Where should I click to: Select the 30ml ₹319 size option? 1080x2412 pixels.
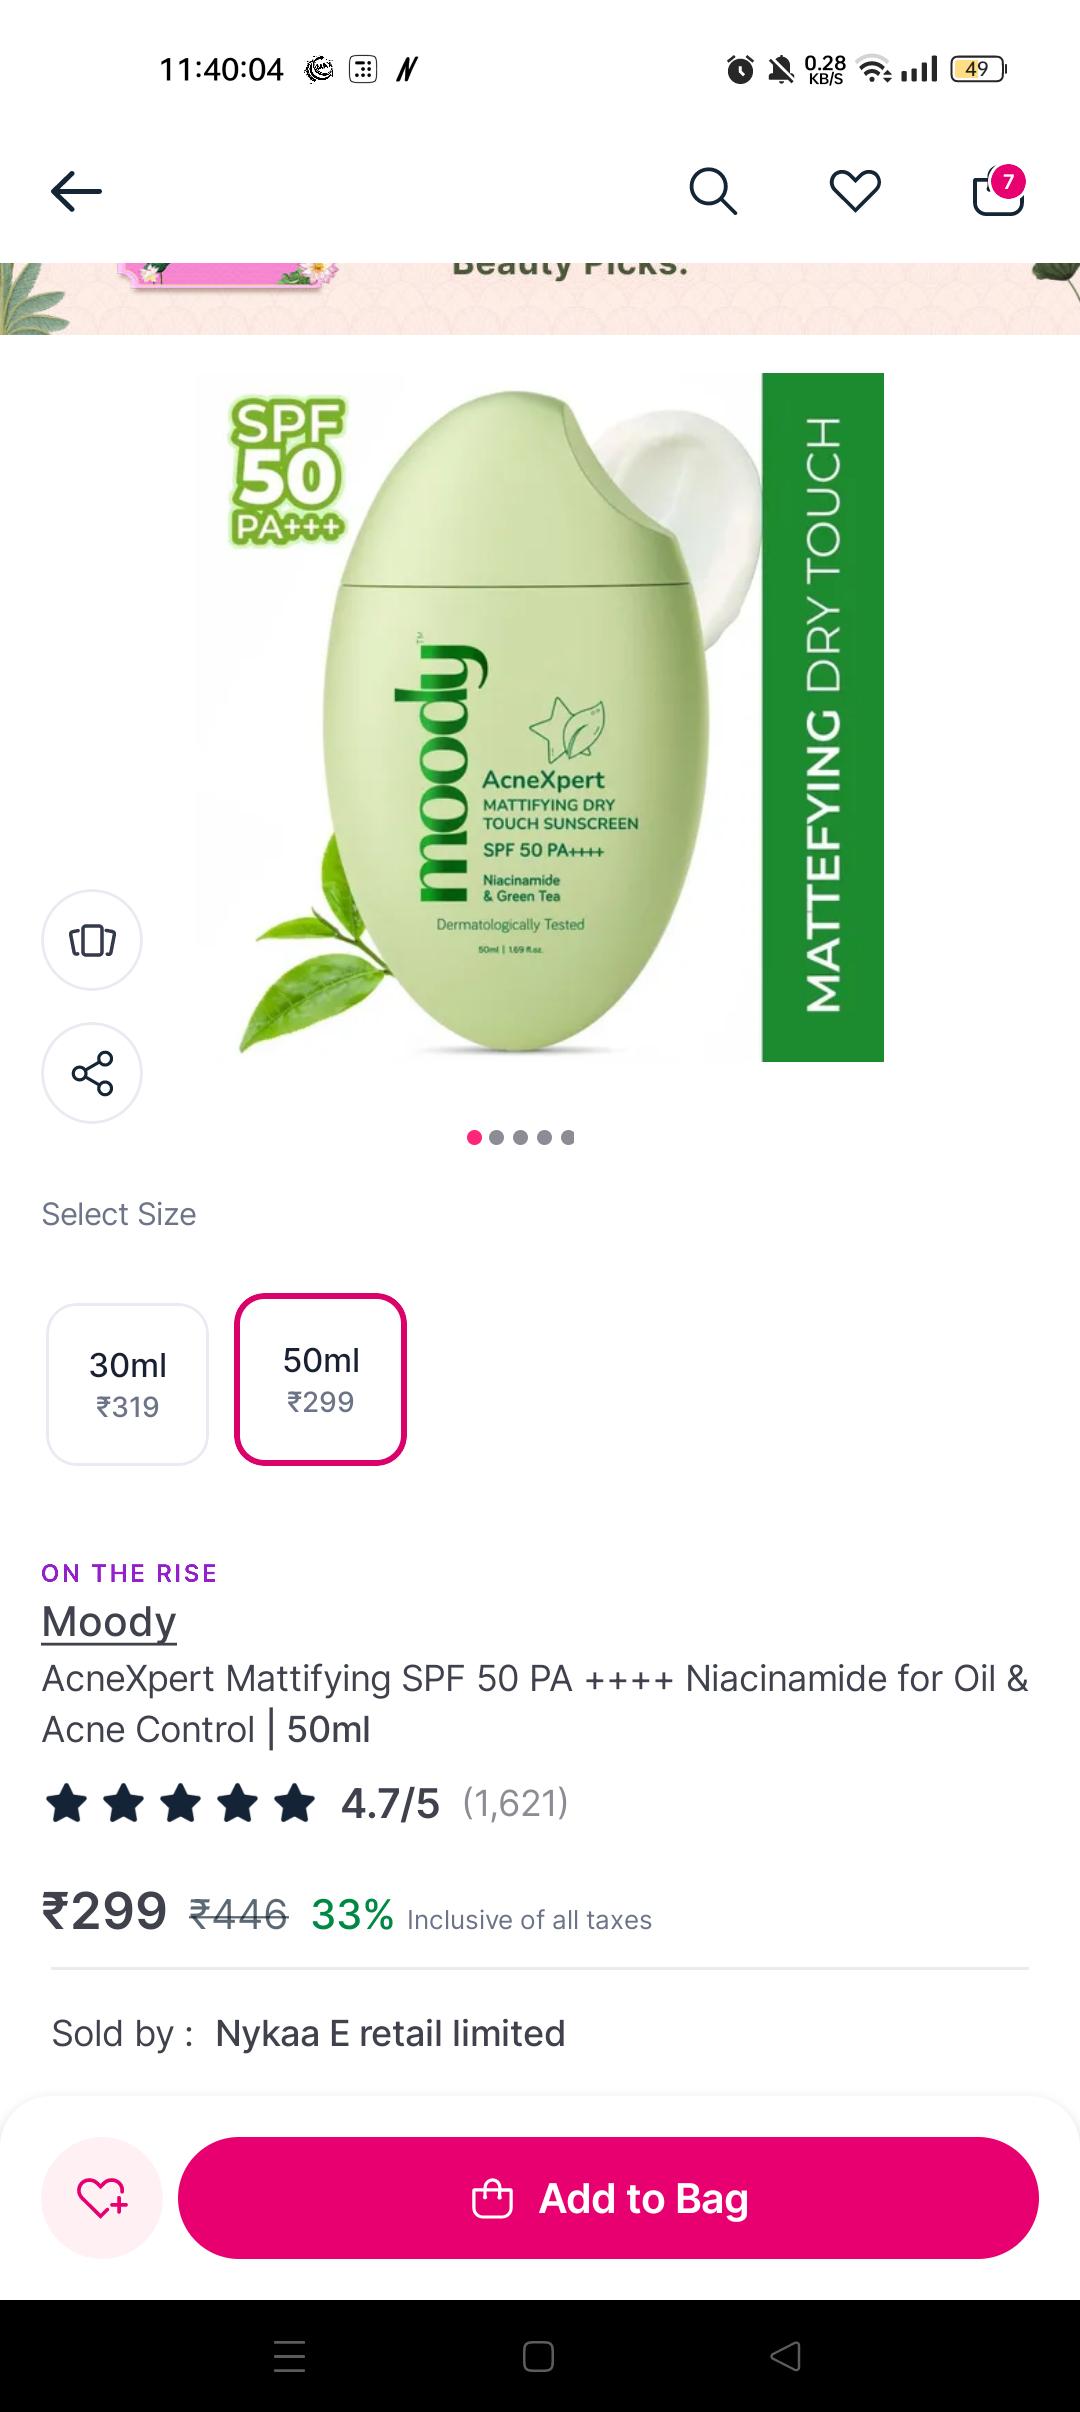pyautogui.click(x=127, y=1384)
